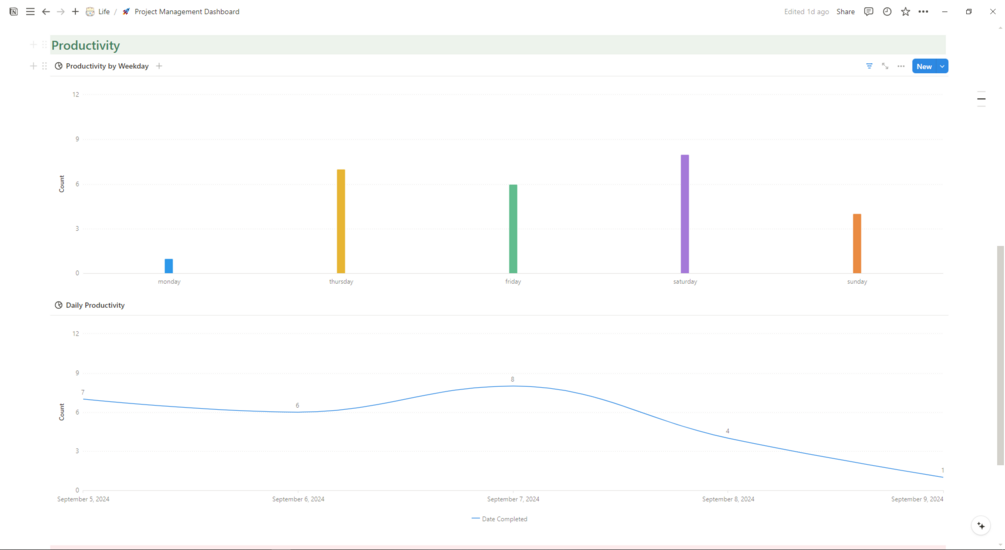Open the Notion AI sparkle button
The width and height of the screenshot is (1005, 550).
point(981,526)
